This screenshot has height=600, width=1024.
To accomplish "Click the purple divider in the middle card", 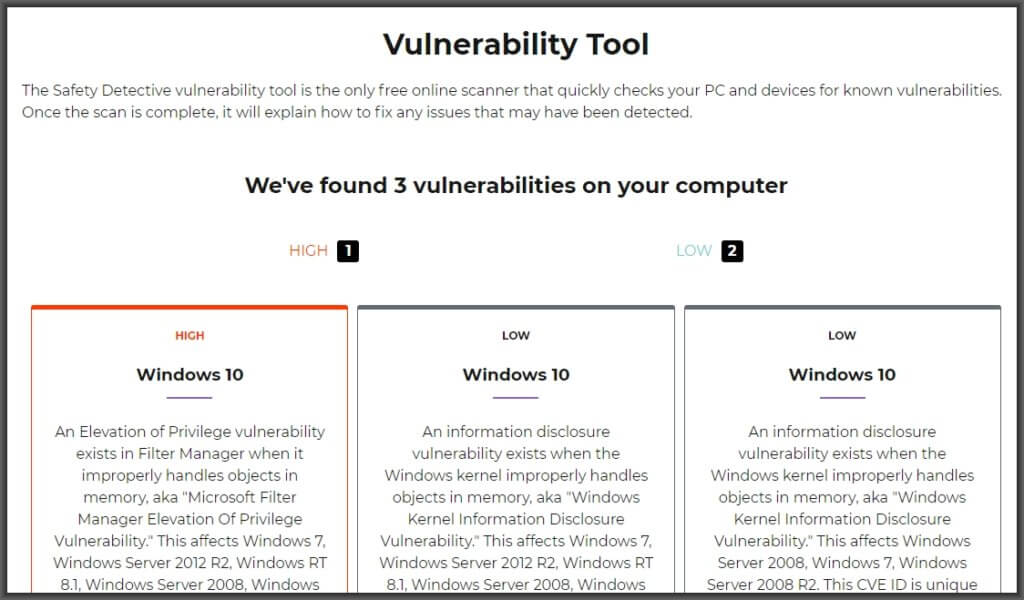I will pos(516,398).
